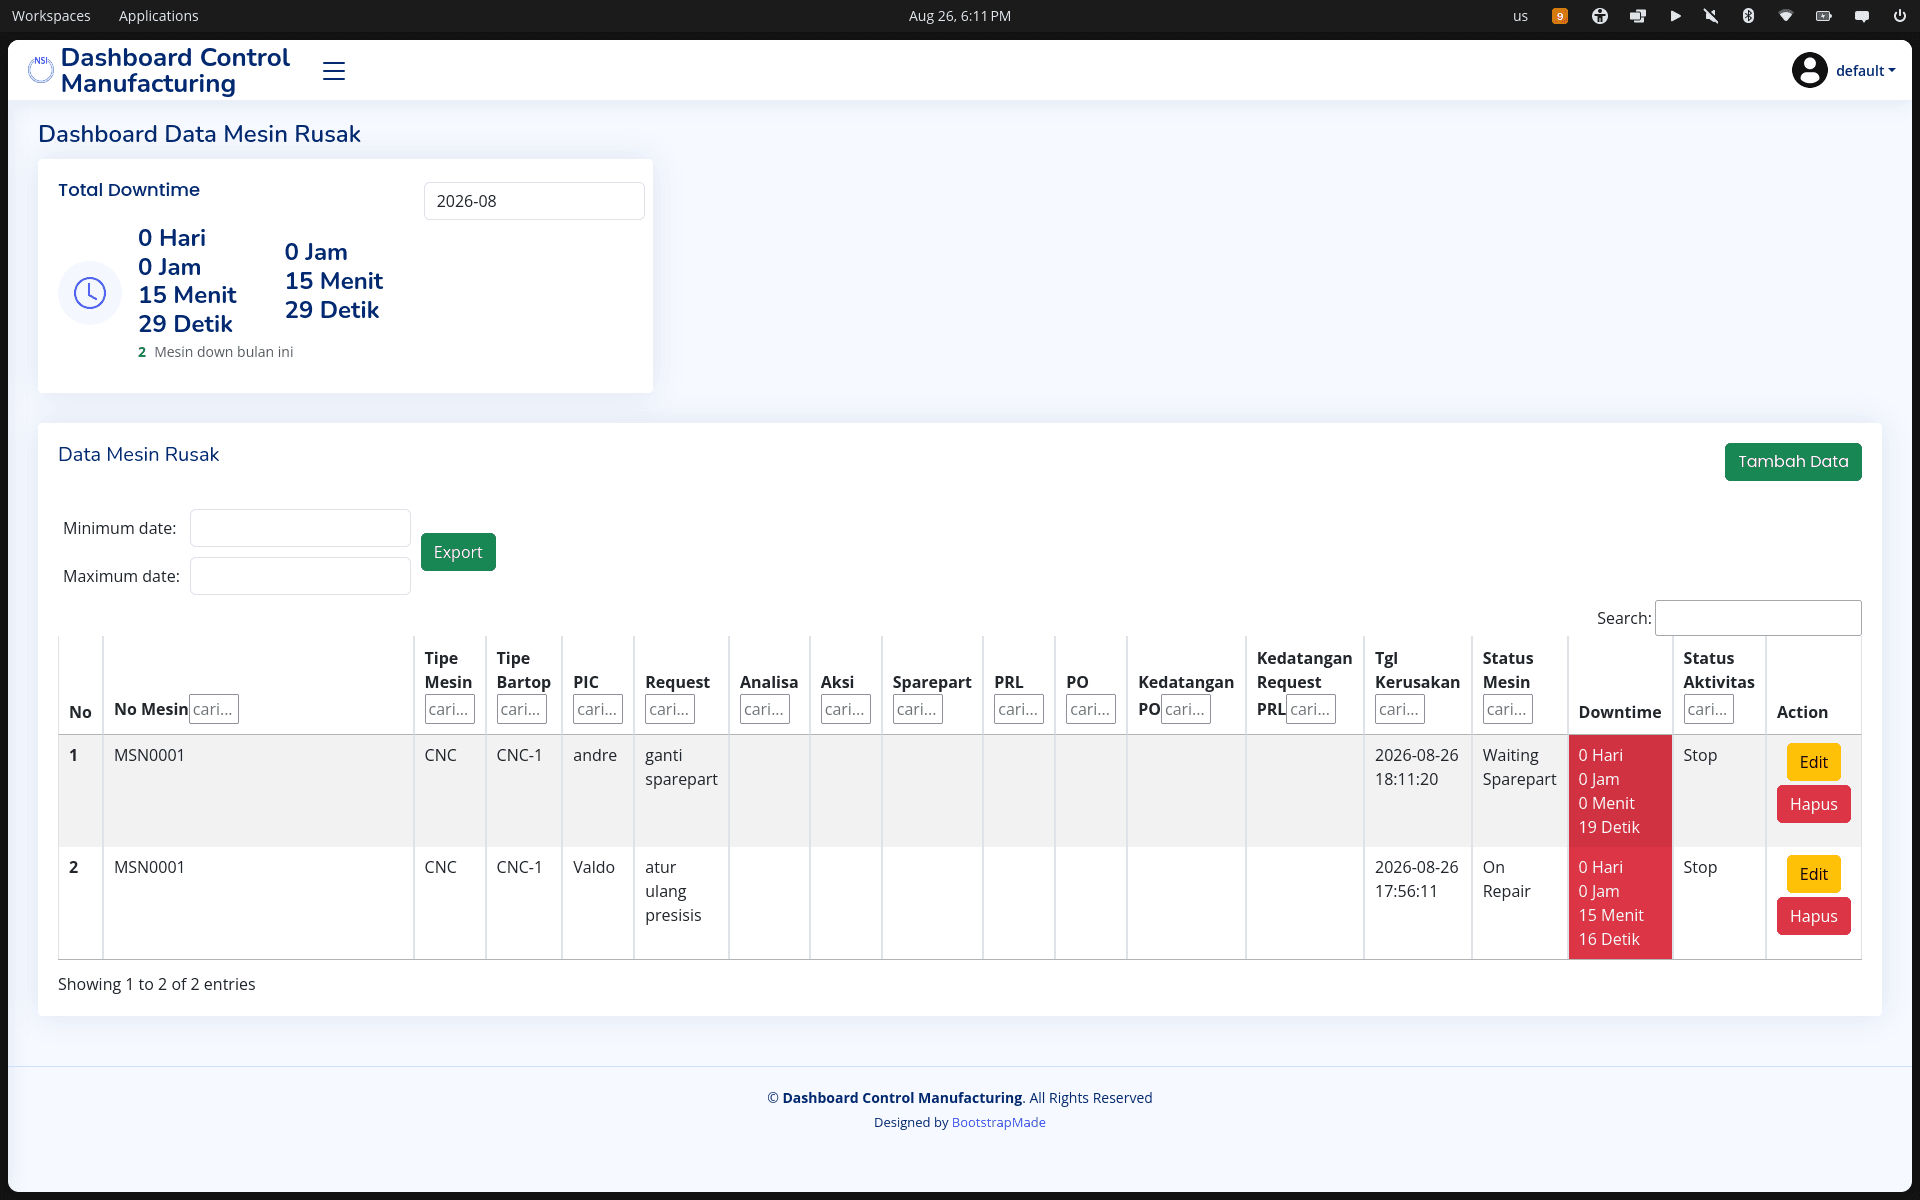Click the PIC column filter input
The image size is (1920, 1200).
598,709
